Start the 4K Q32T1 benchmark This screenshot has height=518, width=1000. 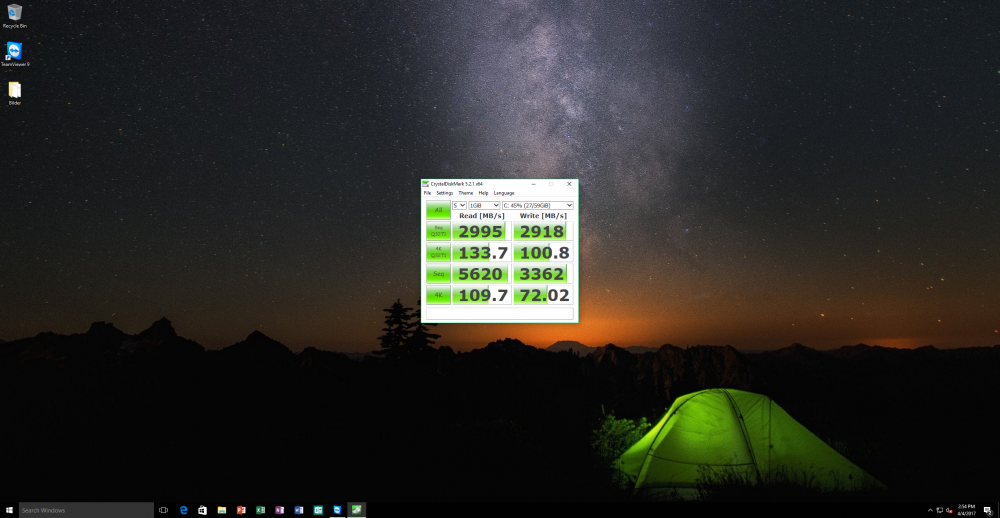point(438,252)
